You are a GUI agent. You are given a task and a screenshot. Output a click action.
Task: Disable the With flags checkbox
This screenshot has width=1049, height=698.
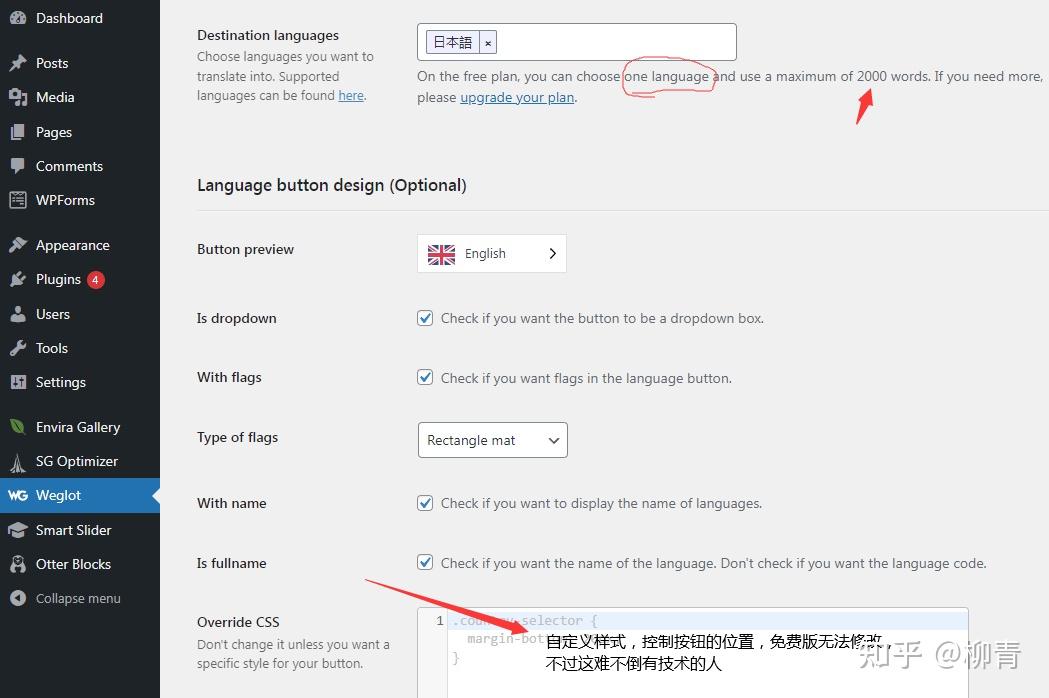click(x=425, y=377)
